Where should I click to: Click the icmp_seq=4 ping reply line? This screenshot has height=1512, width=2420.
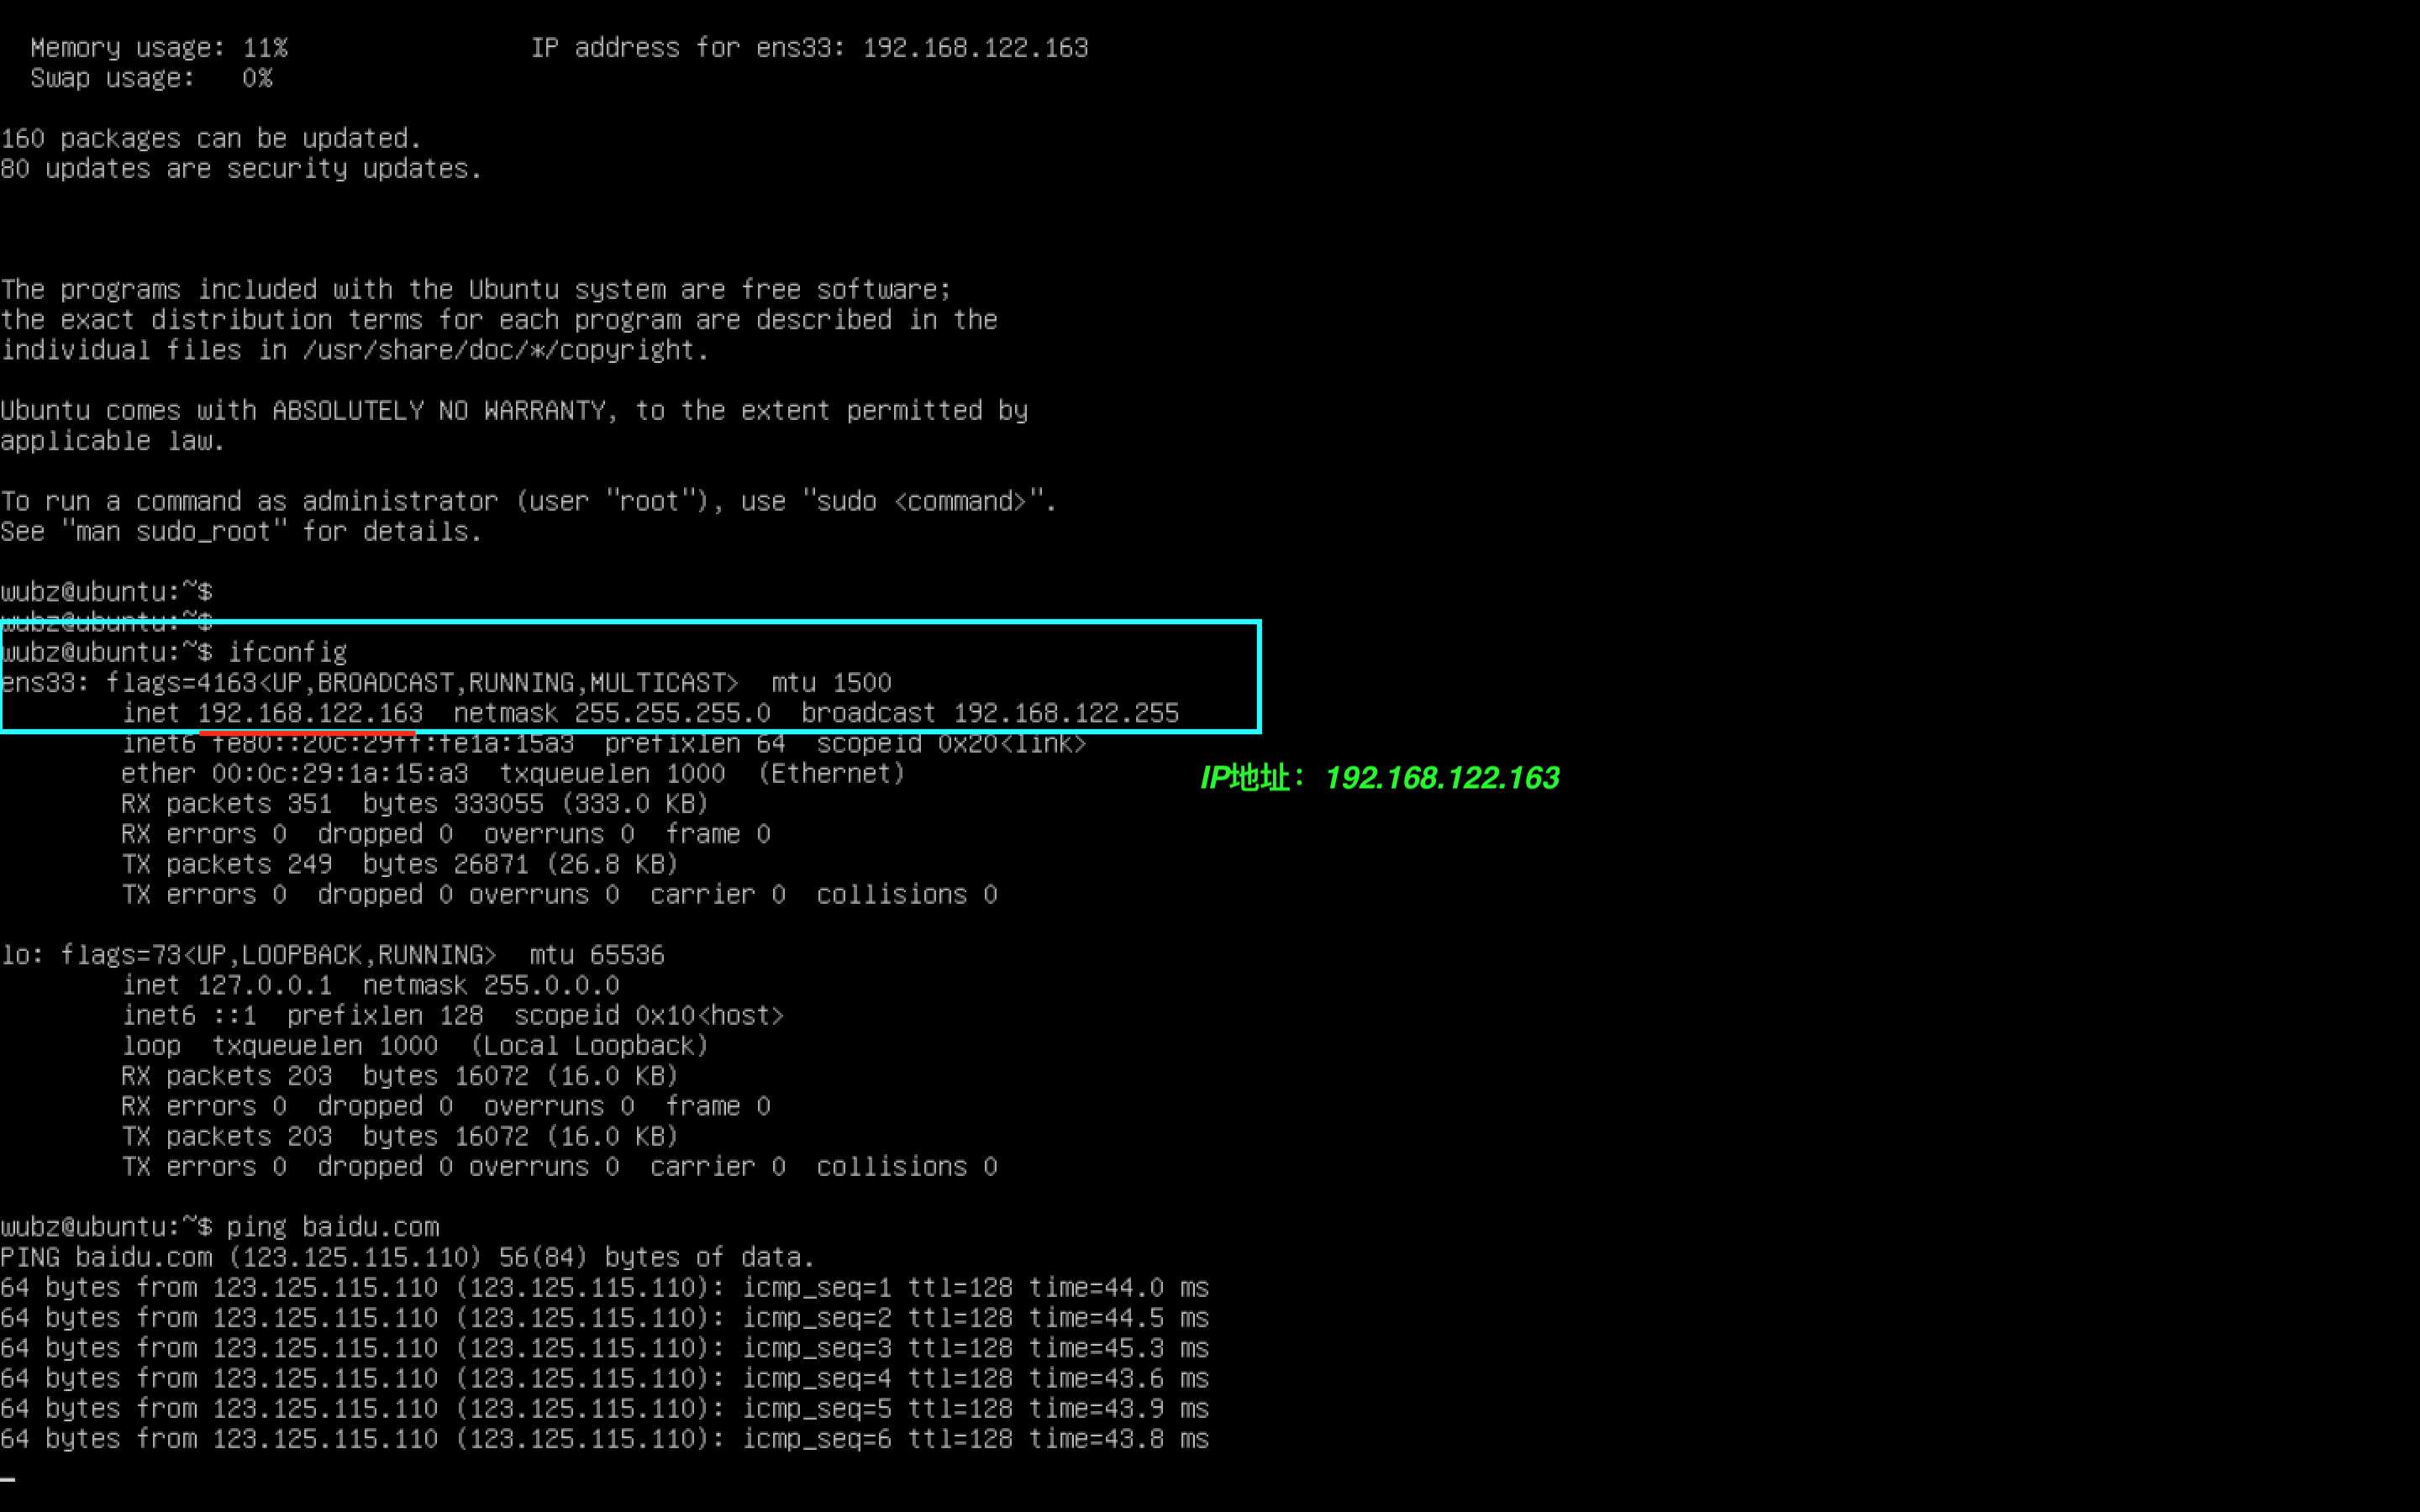605,1379
